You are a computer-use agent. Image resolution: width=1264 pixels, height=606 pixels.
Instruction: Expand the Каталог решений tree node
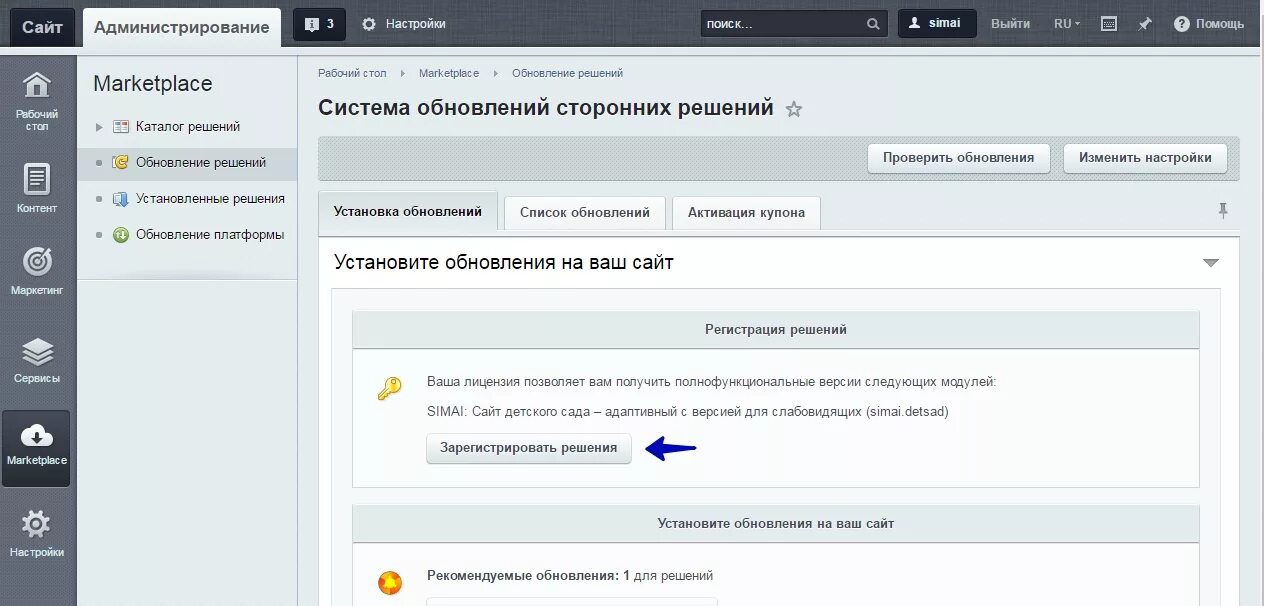[x=99, y=127]
